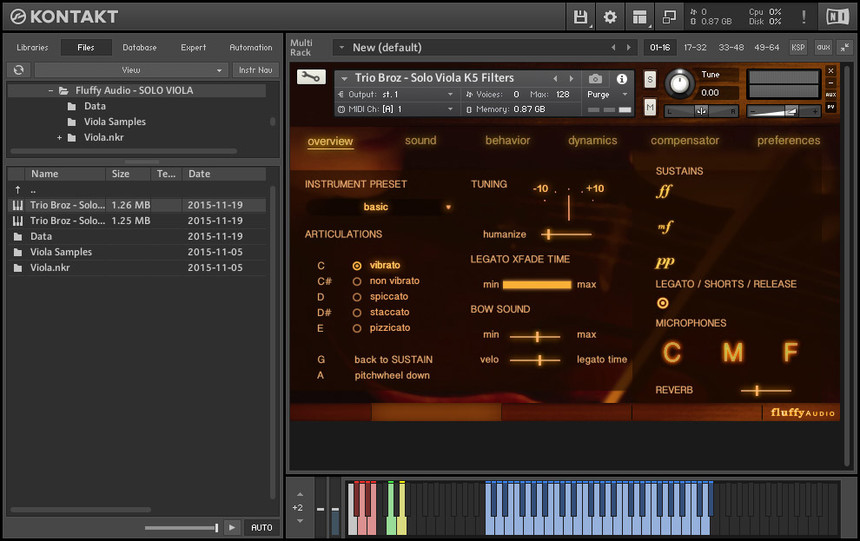Viewport: 860px width, 541px height.
Task: Click Instr Nav button
Action: click(256, 70)
